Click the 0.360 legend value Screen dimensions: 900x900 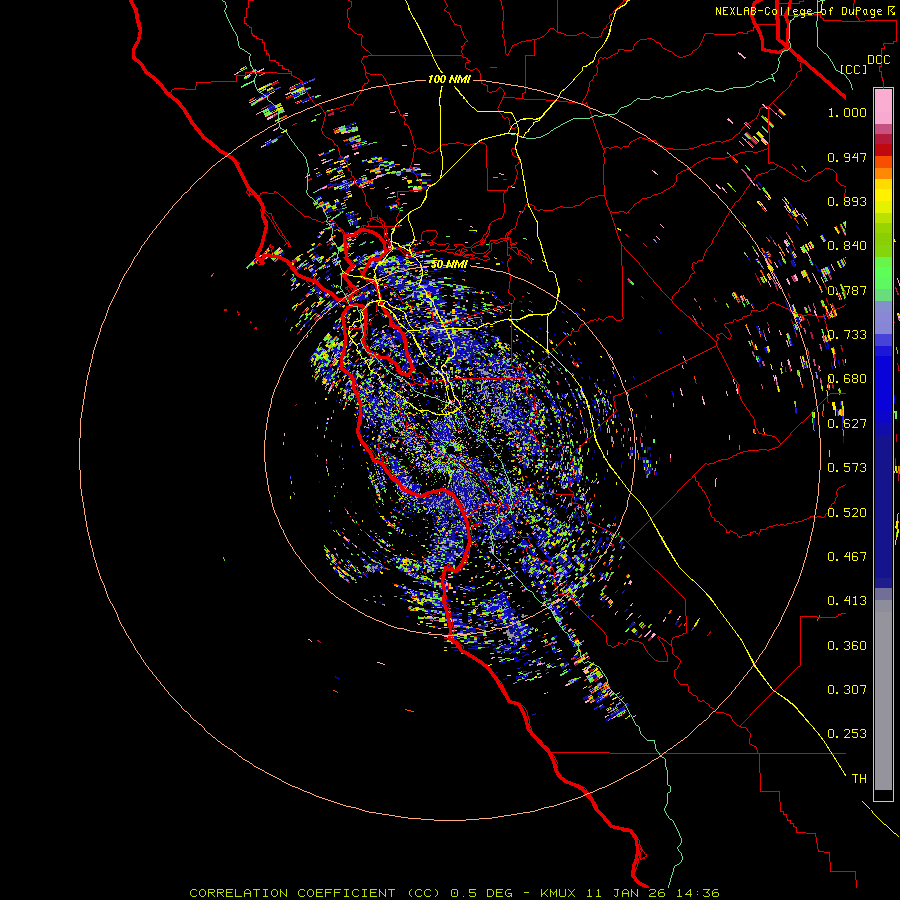pos(847,646)
